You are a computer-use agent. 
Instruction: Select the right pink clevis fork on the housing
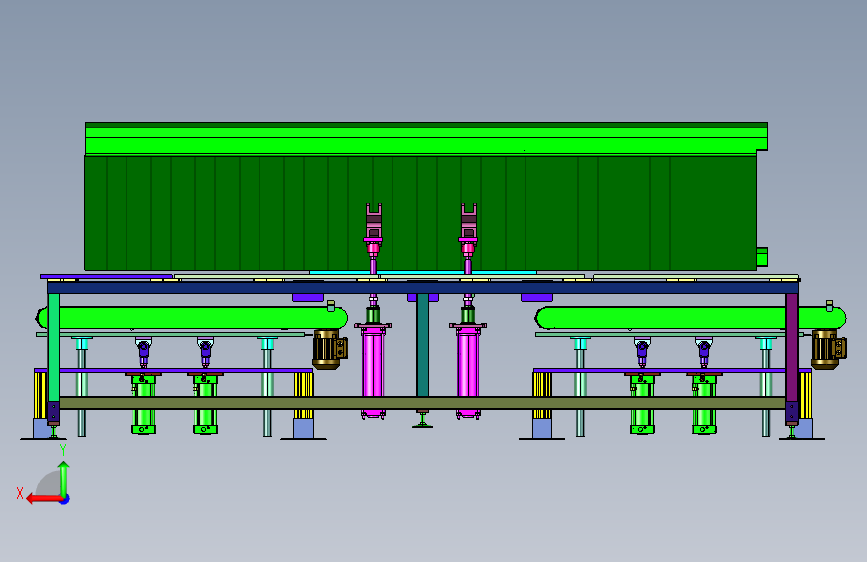click(469, 221)
